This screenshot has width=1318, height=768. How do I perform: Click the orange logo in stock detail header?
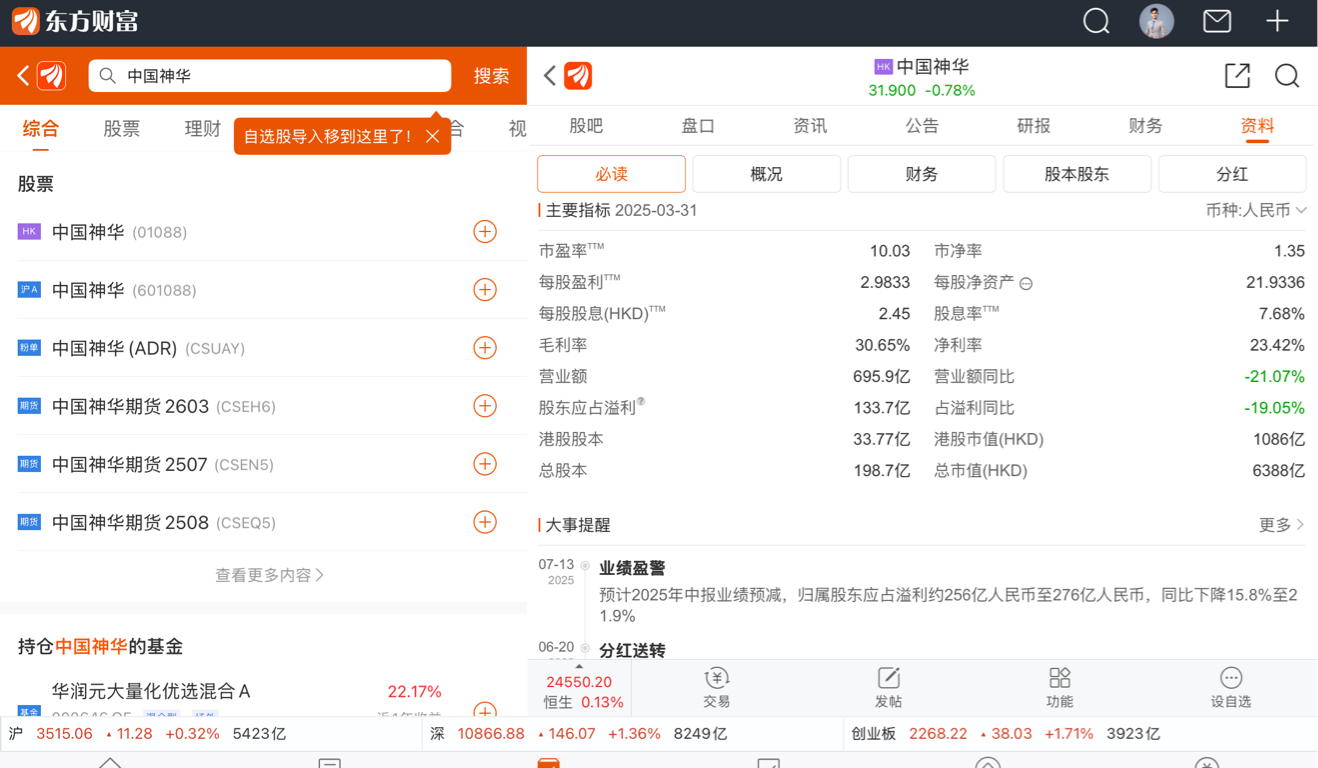click(578, 76)
